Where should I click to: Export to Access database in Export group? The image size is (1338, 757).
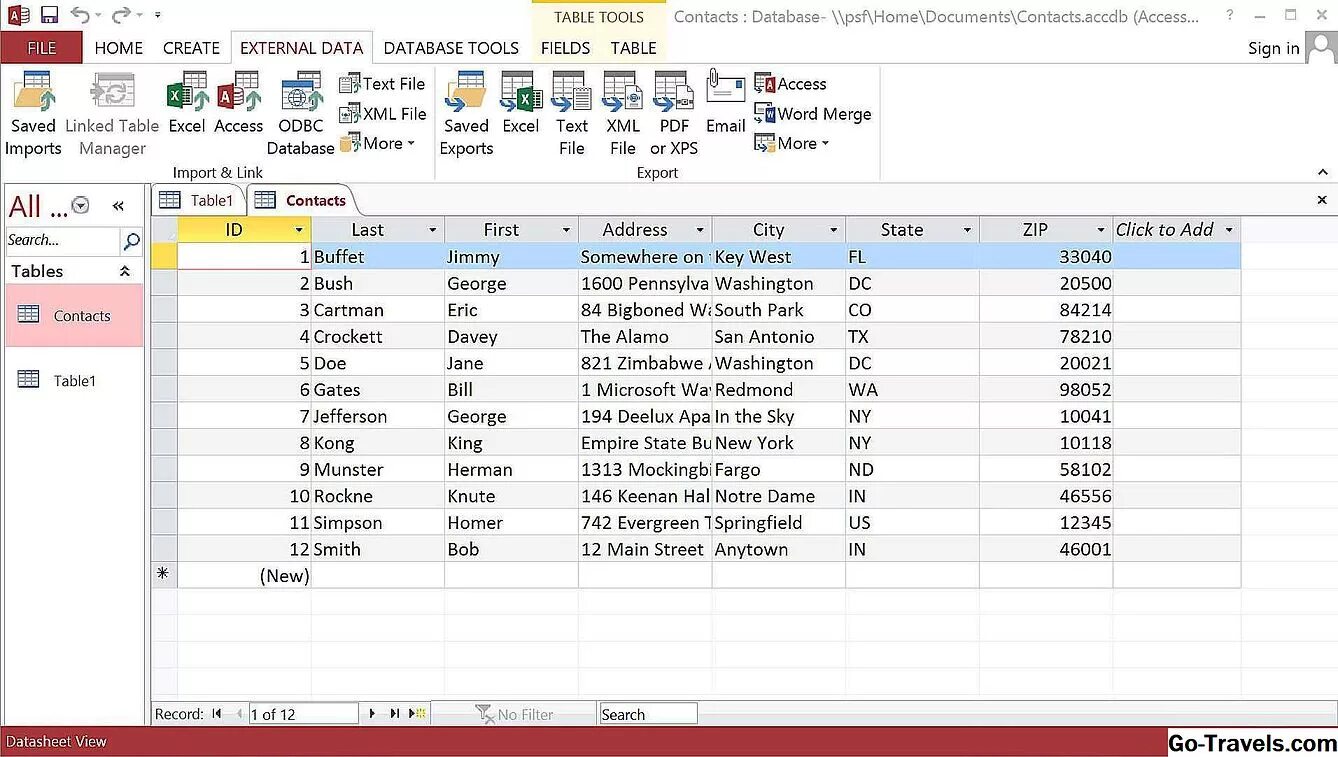[x=791, y=84]
